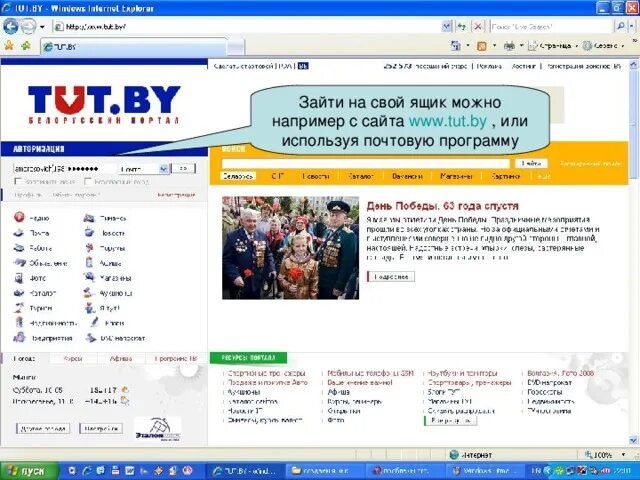This screenshot has height=480, width=640.
Task: Tick the second checkbox under the login form
Action: (87, 181)
